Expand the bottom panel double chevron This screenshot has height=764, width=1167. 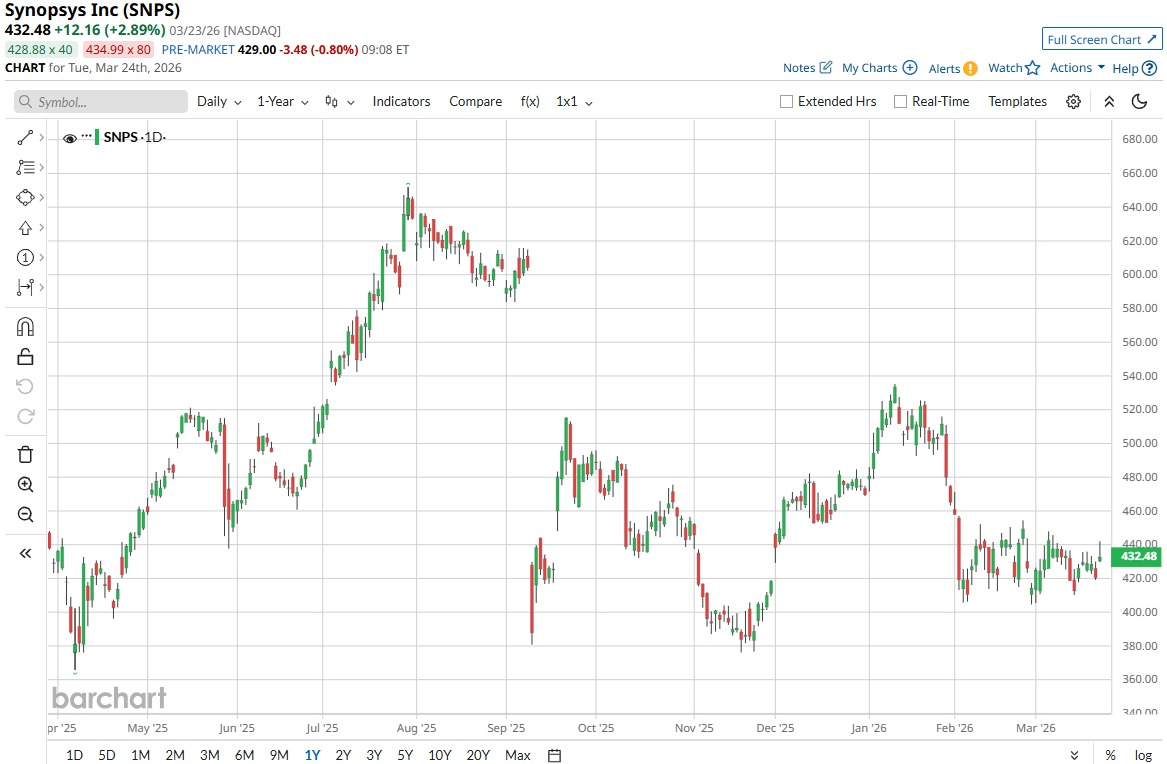1074,756
